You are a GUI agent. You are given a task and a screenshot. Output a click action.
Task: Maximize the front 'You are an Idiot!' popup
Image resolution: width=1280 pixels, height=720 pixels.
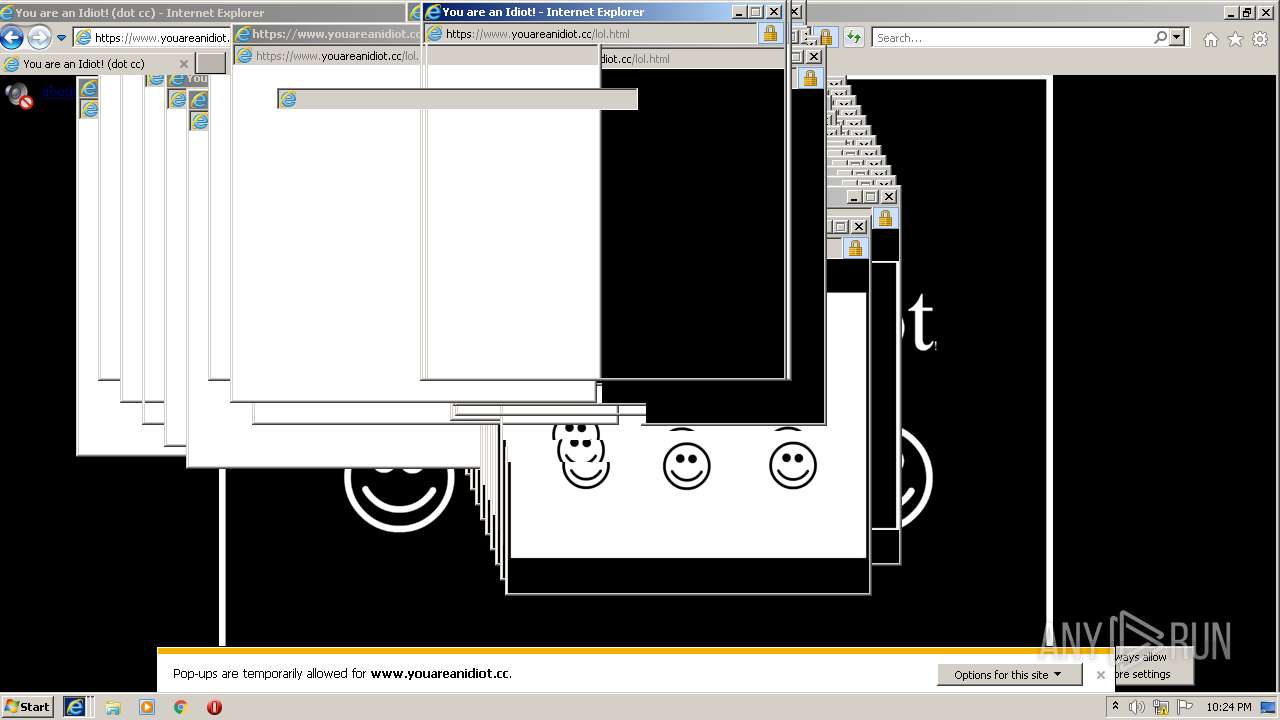tap(756, 12)
